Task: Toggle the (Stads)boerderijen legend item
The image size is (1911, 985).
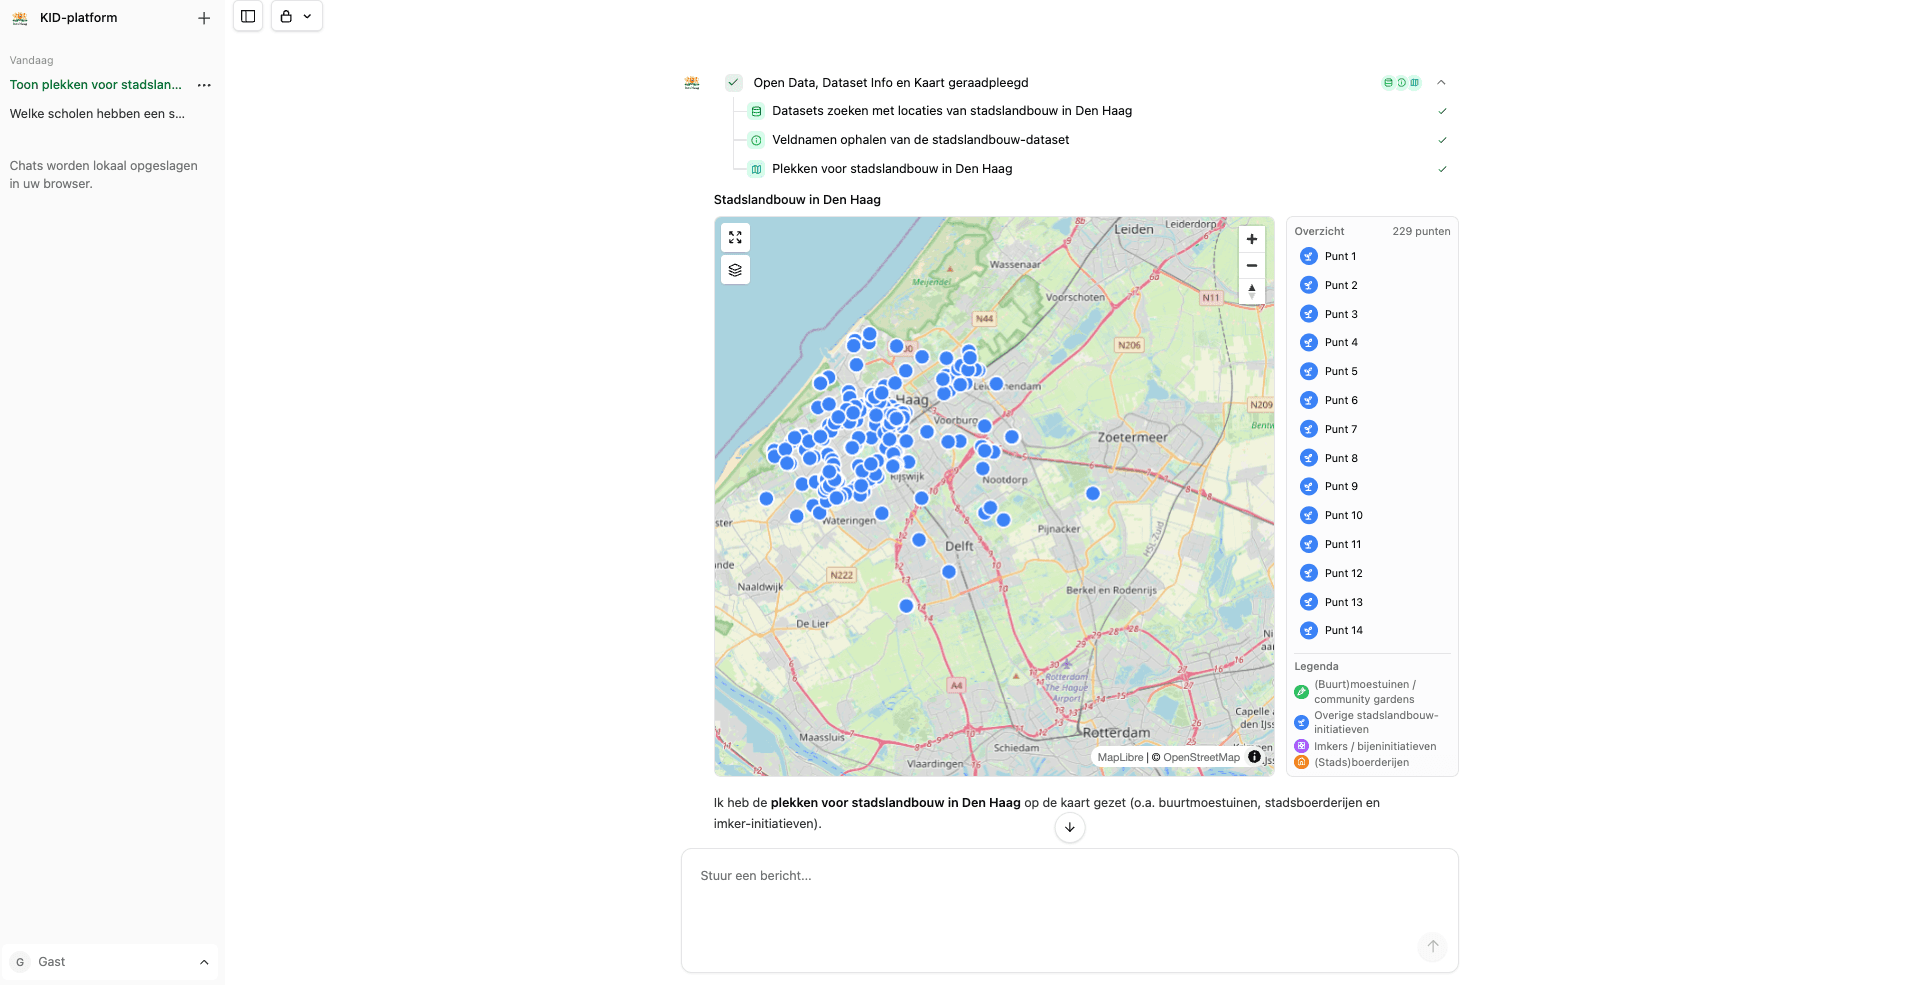Action: tap(1361, 762)
